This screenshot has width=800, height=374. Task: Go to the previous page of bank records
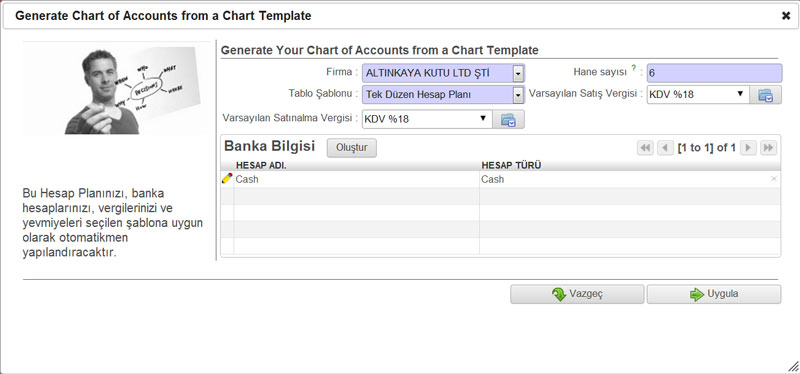[665, 148]
